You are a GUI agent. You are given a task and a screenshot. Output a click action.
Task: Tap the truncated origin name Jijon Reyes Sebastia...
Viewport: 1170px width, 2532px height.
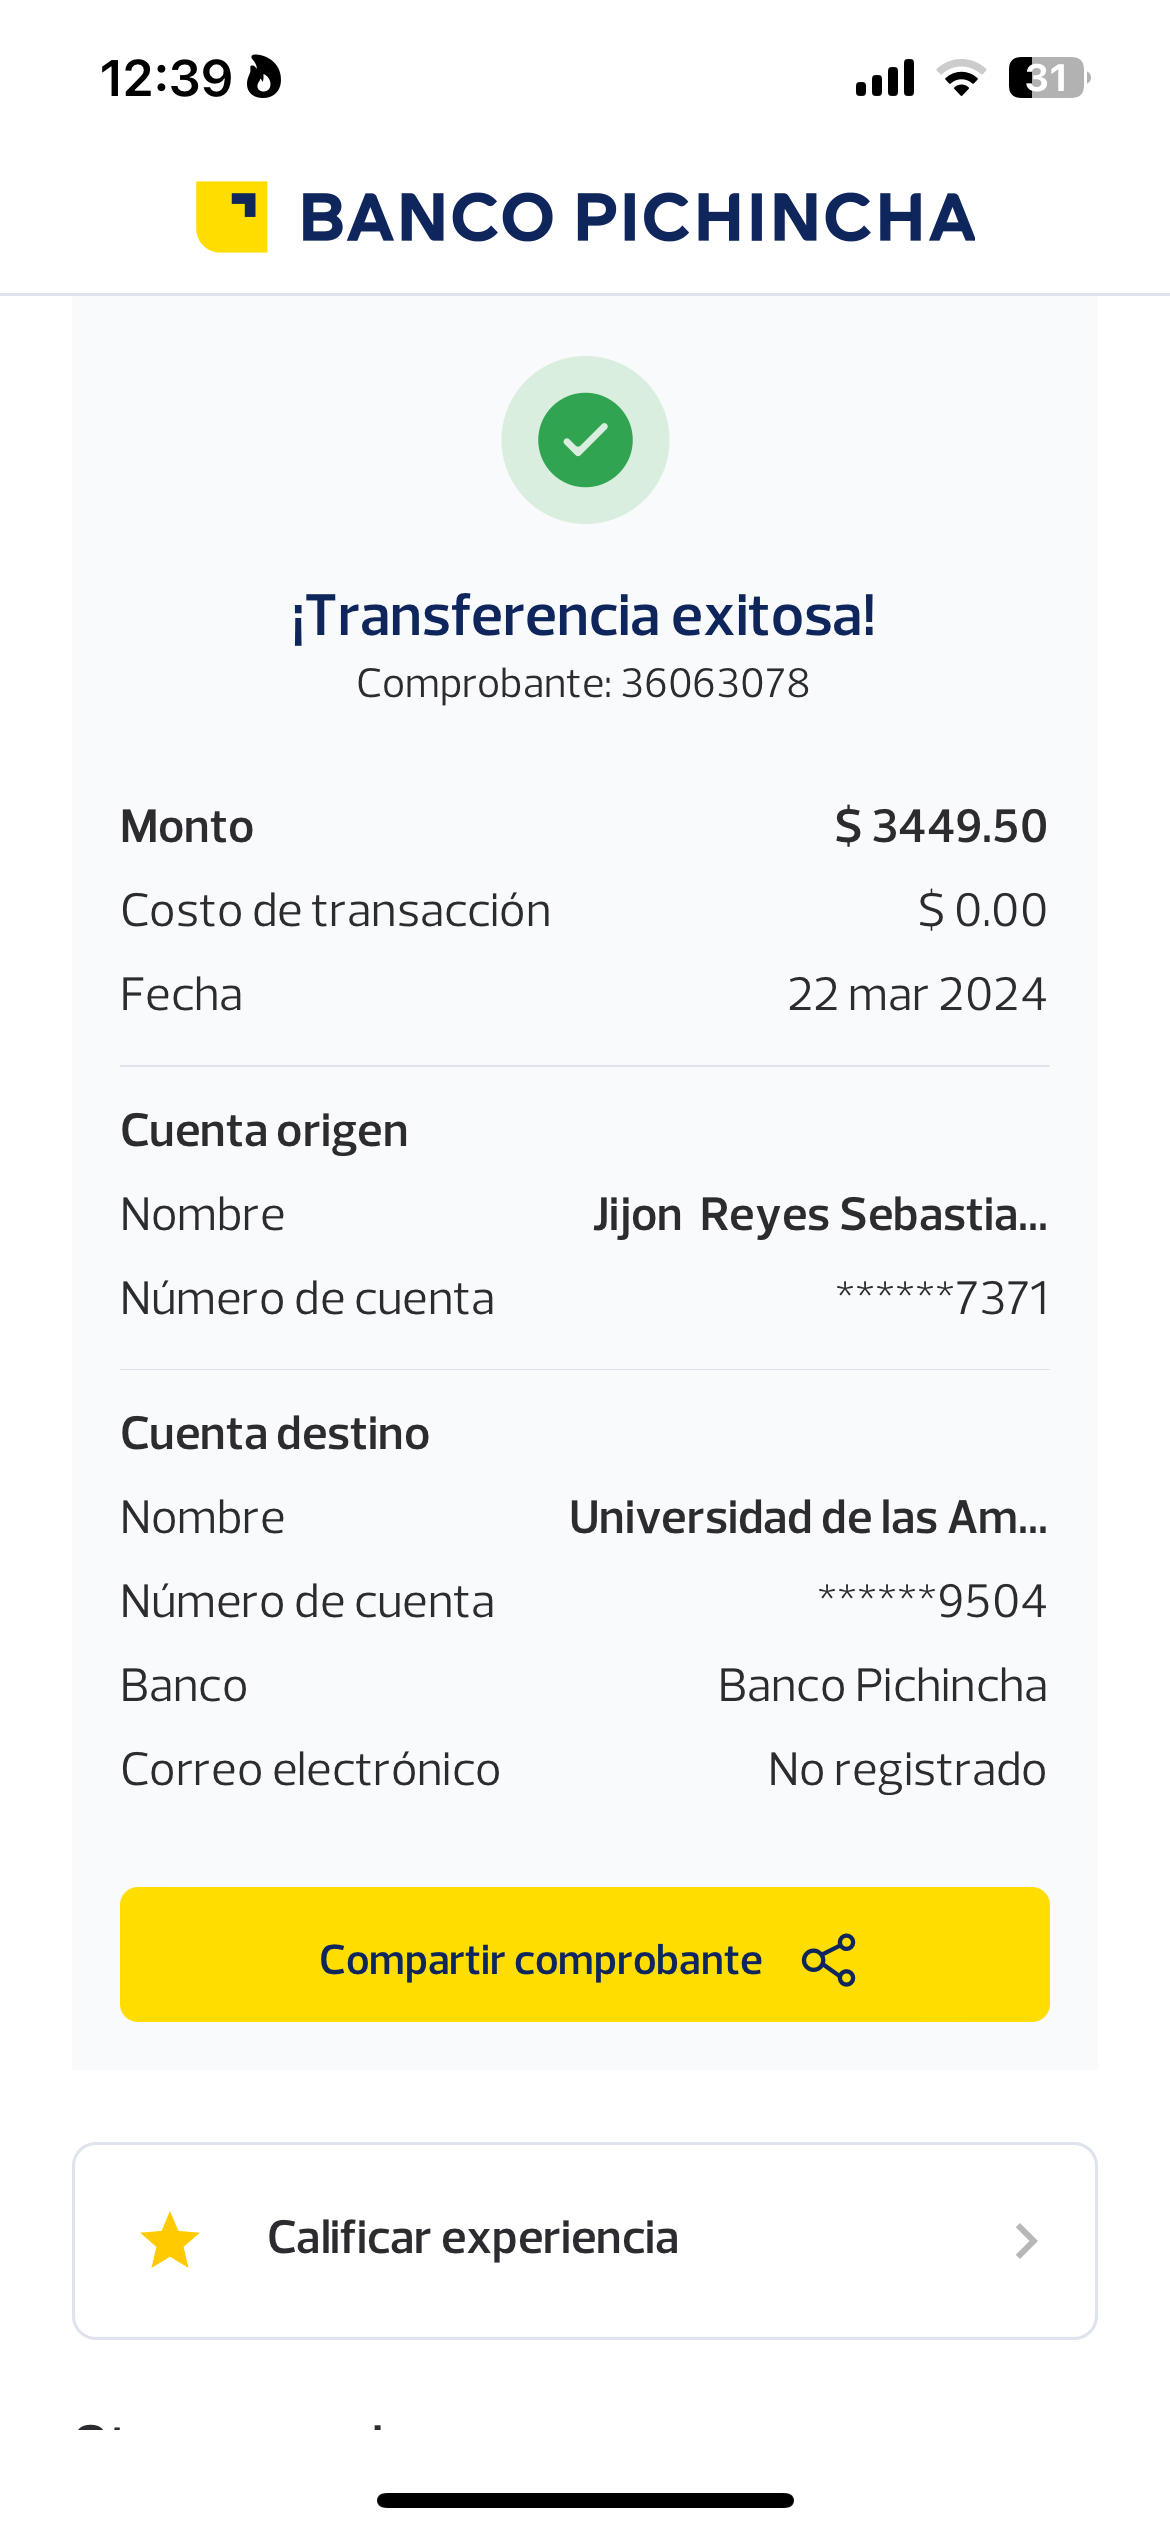point(820,1215)
